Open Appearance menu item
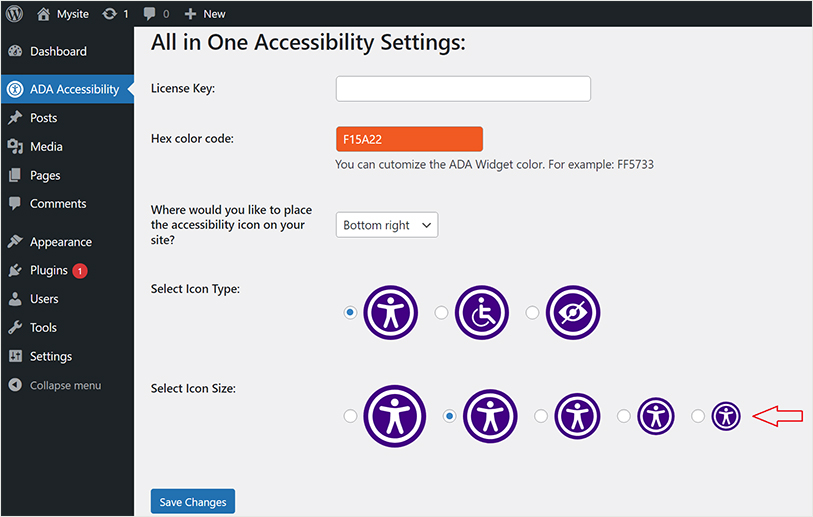This screenshot has width=813, height=517. [67, 242]
